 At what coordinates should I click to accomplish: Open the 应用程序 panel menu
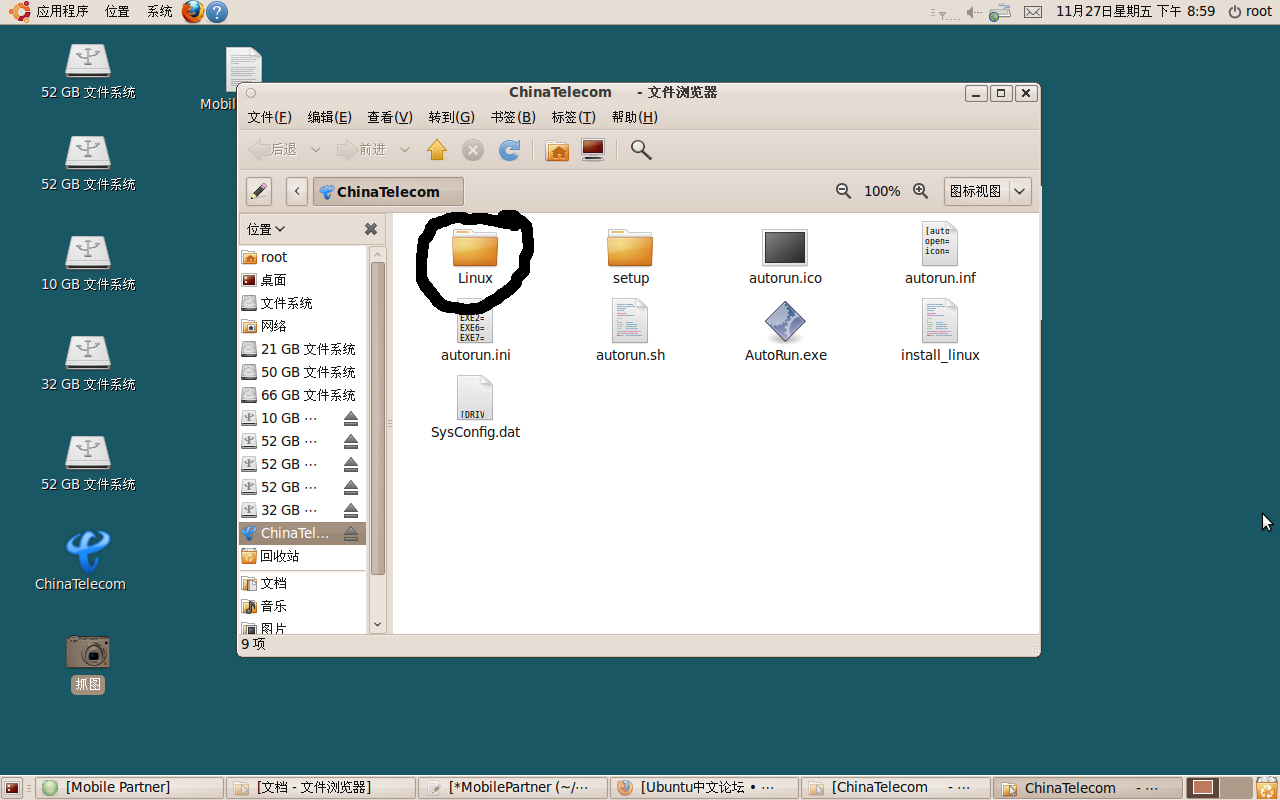pos(47,12)
